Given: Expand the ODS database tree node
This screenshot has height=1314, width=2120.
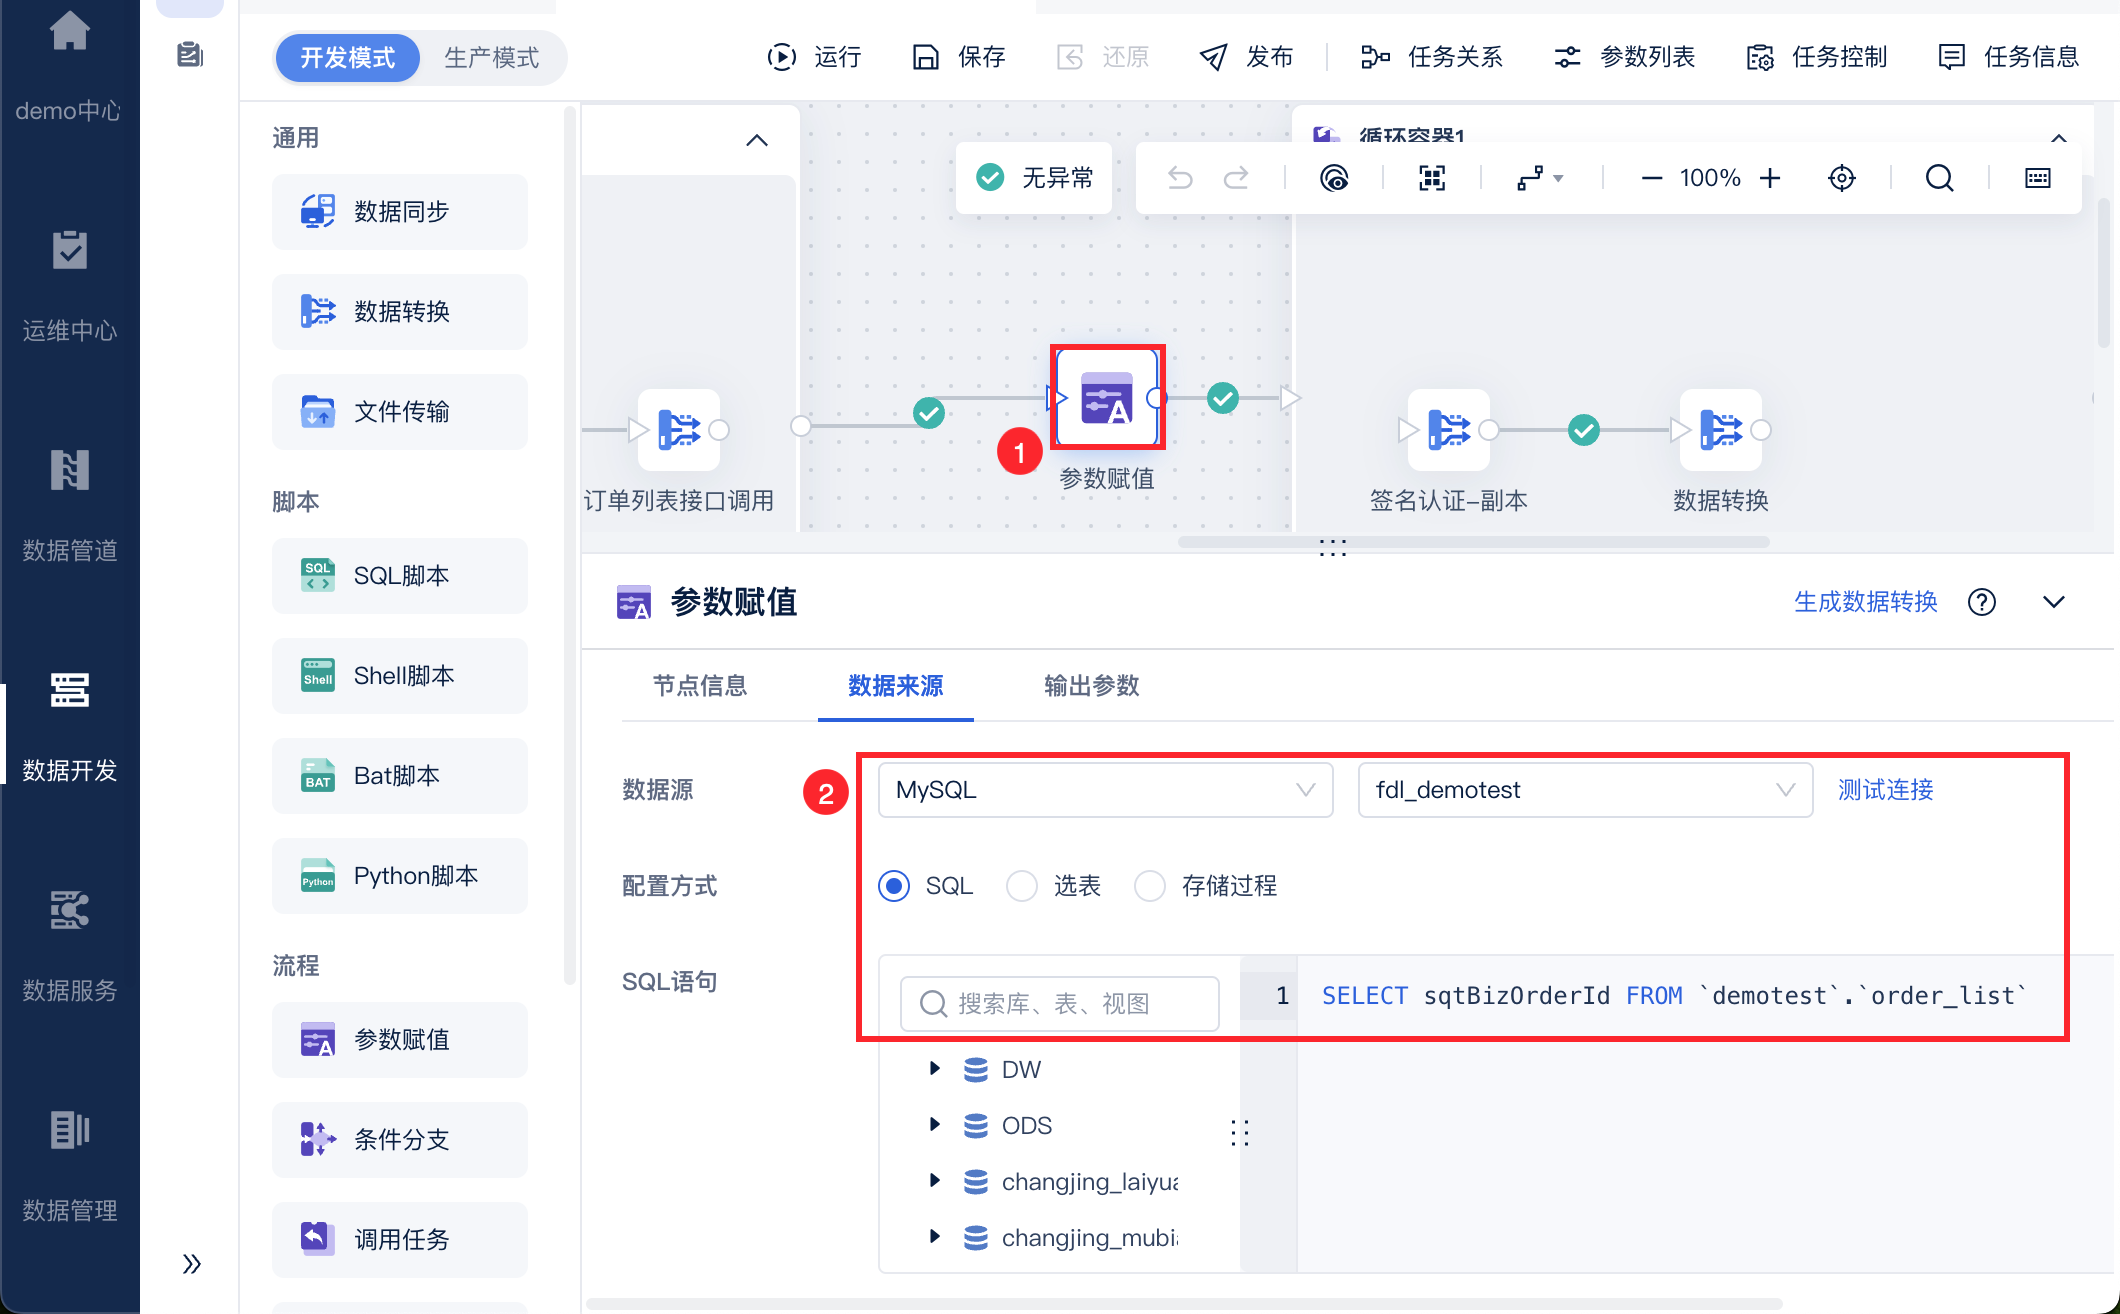Looking at the screenshot, I should click(935, 1125).
